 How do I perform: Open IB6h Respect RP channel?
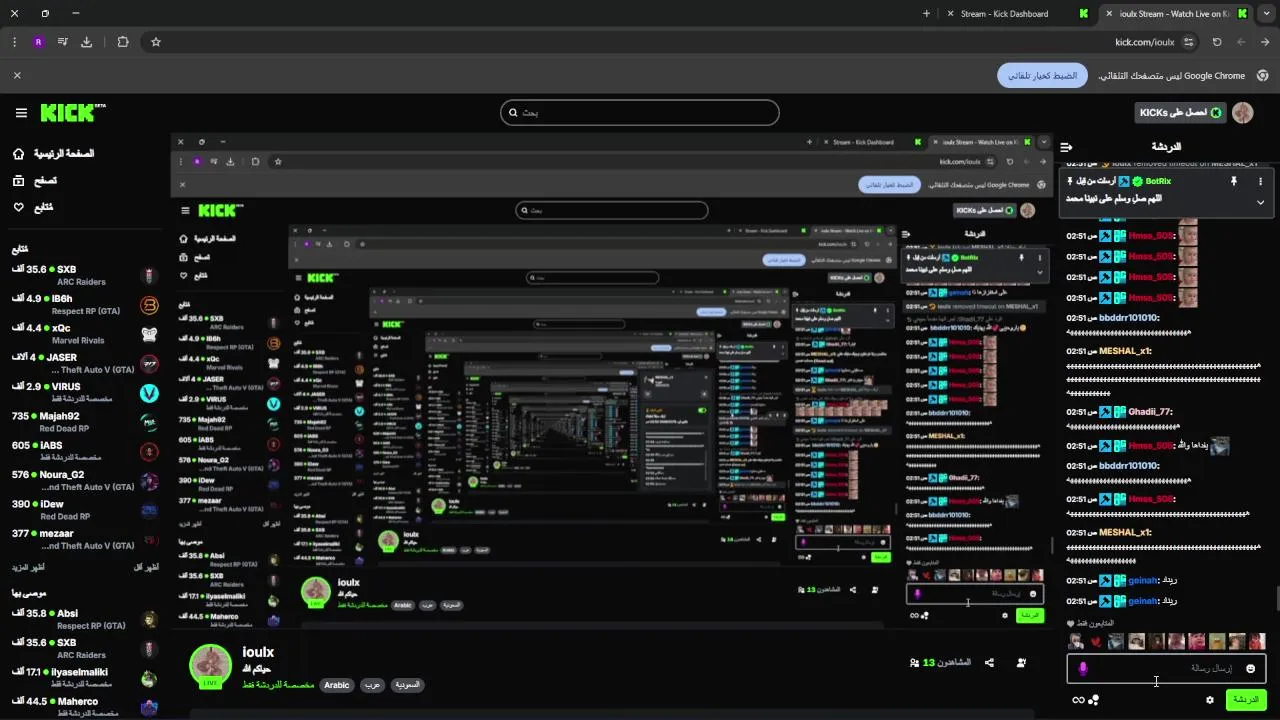pos(85,304)
